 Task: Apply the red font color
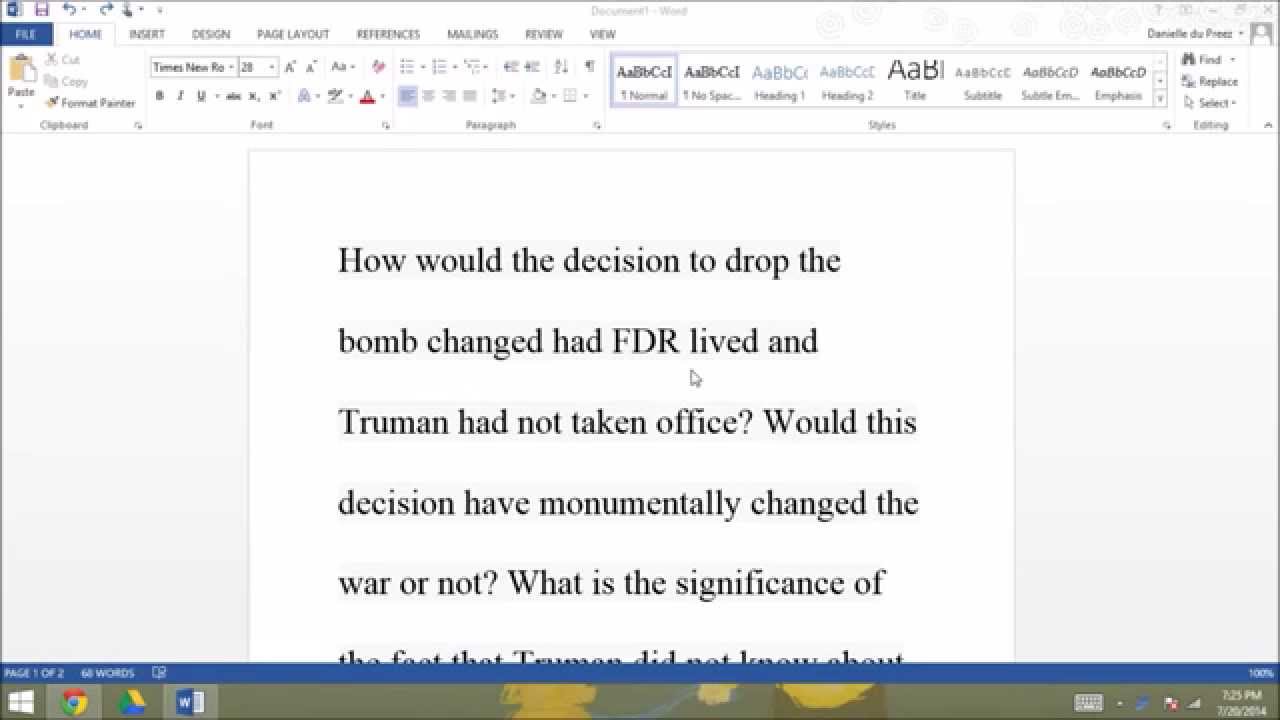click(x=367, y=96)
